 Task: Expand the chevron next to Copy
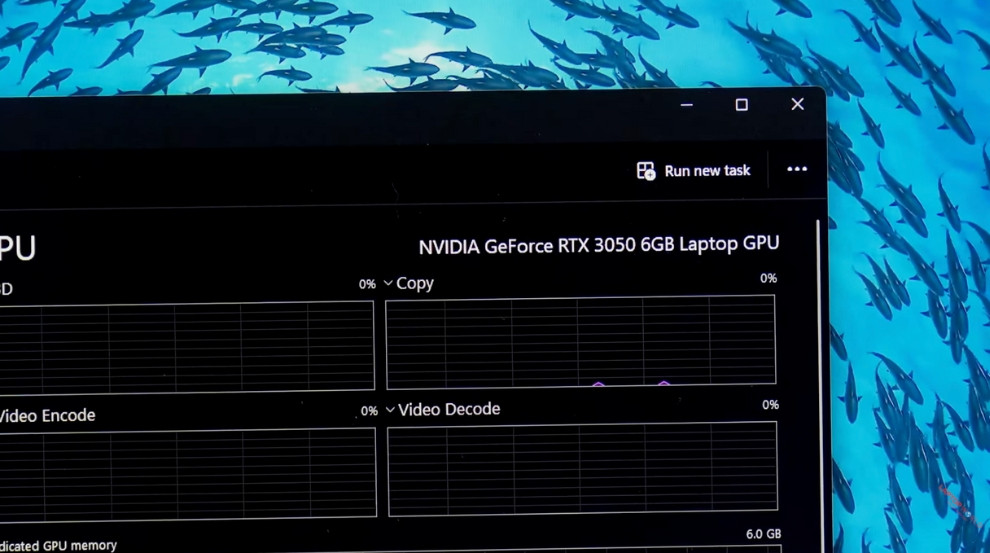click(388, 284)
